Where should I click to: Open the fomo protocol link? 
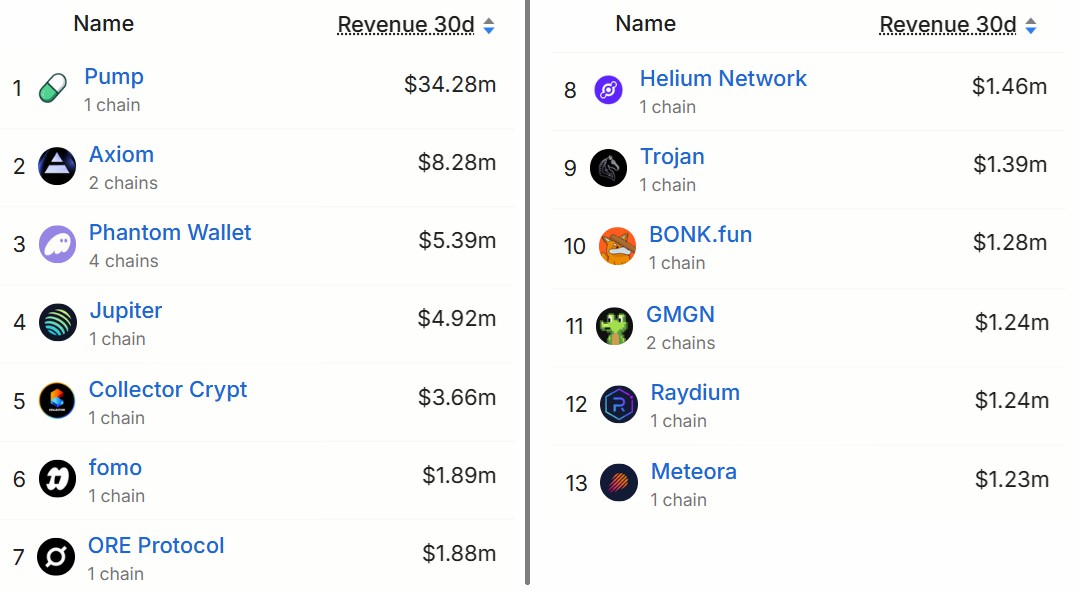pyautogui.click(x=115, y=468)
